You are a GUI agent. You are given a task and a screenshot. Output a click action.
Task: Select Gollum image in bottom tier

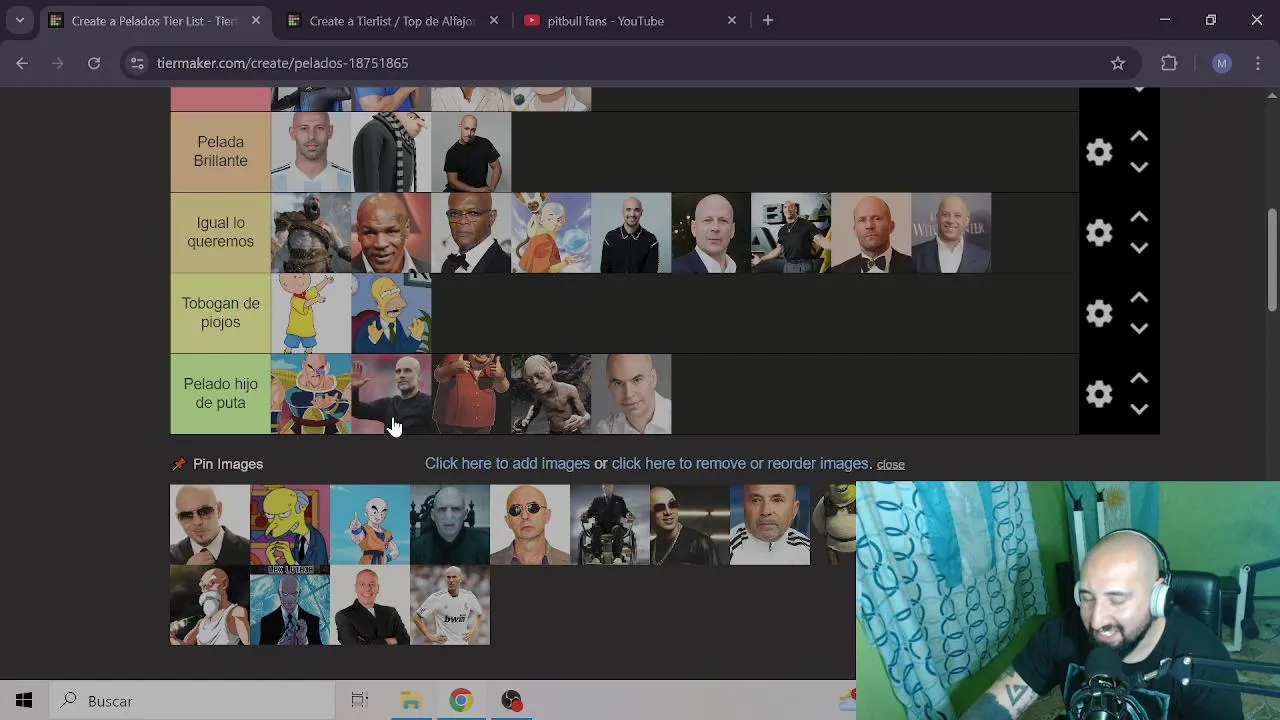click(551, 394)
